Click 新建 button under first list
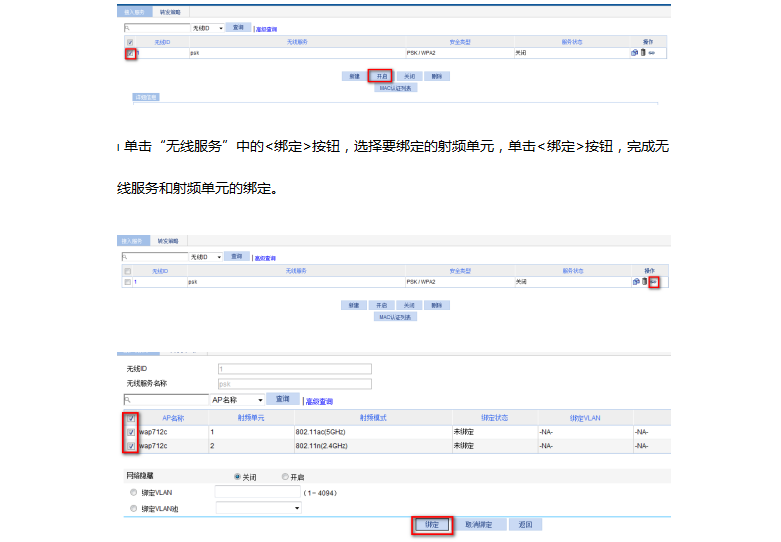This screenshot has width=781, height=542. pyautogui.click(x=355, y=76)
